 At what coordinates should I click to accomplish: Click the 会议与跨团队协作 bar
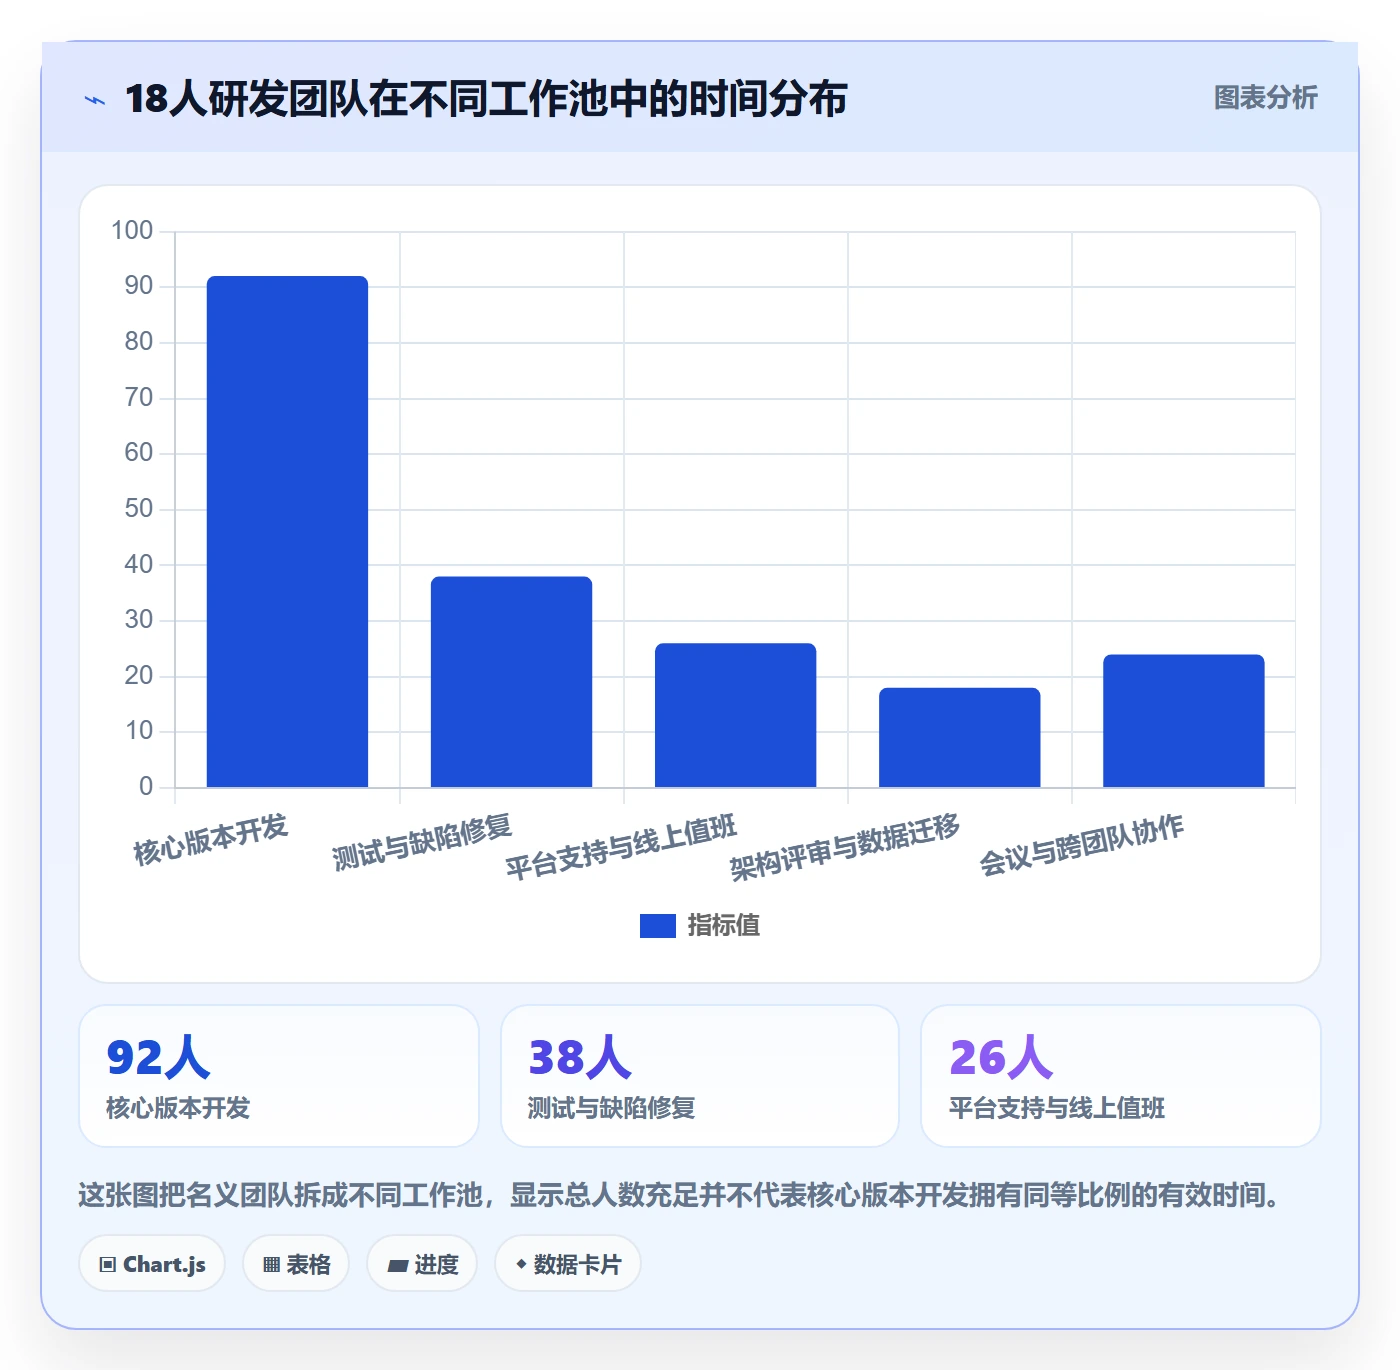(1183, 721)
